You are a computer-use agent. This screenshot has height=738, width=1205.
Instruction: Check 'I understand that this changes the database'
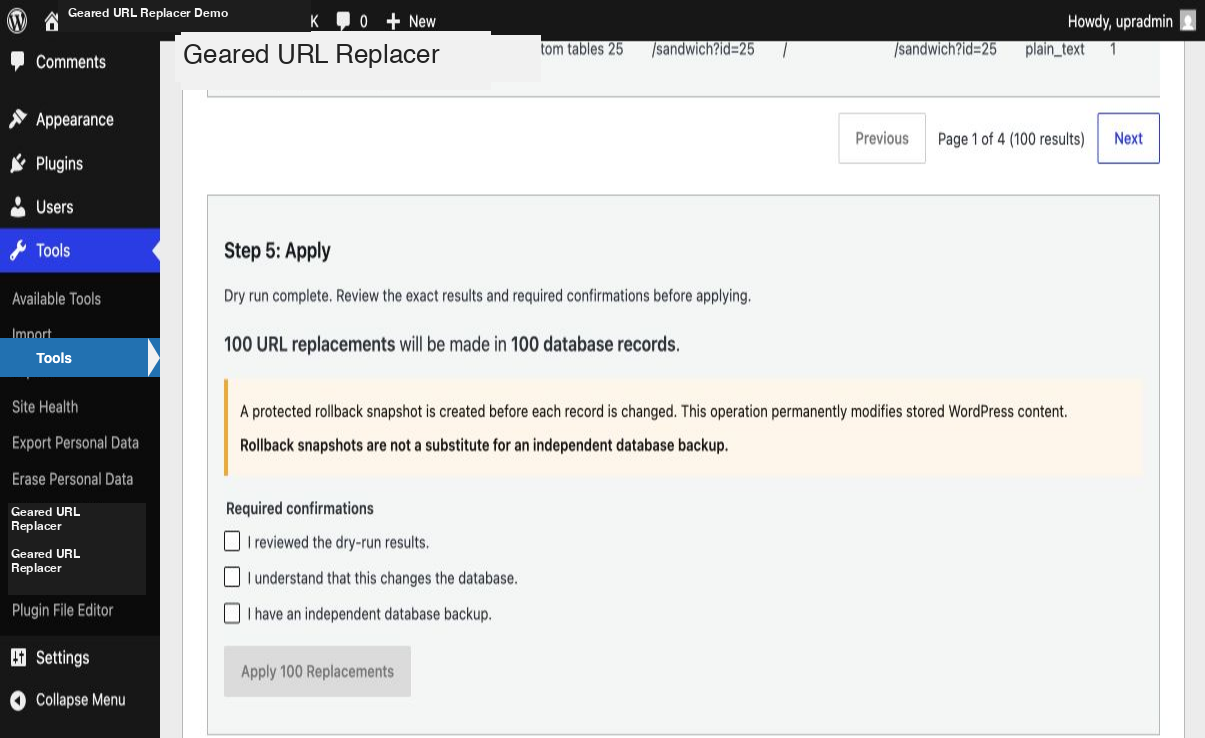[232, 577]
